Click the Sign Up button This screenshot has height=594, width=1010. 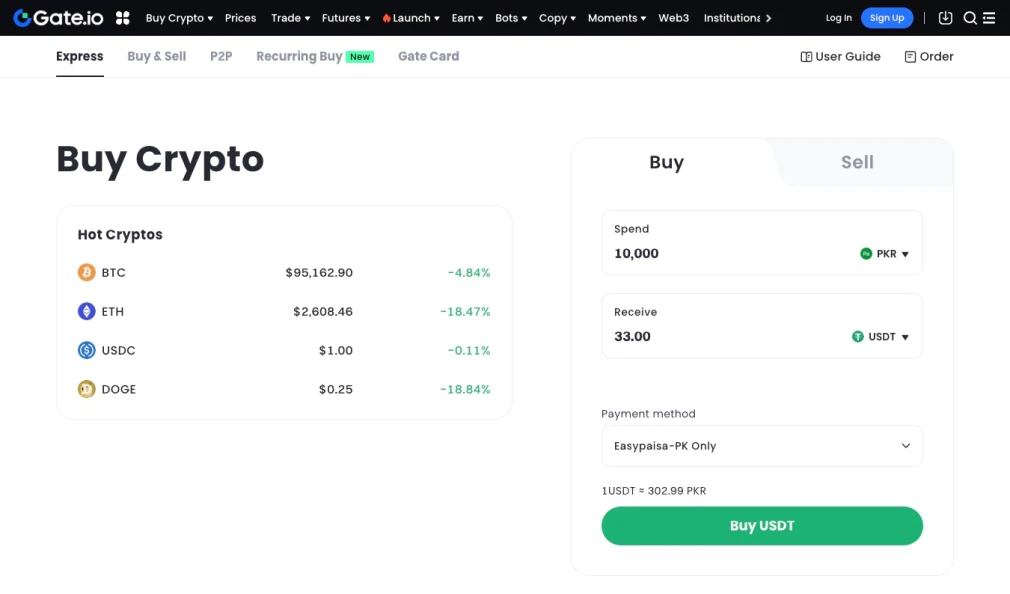[887, 17]
